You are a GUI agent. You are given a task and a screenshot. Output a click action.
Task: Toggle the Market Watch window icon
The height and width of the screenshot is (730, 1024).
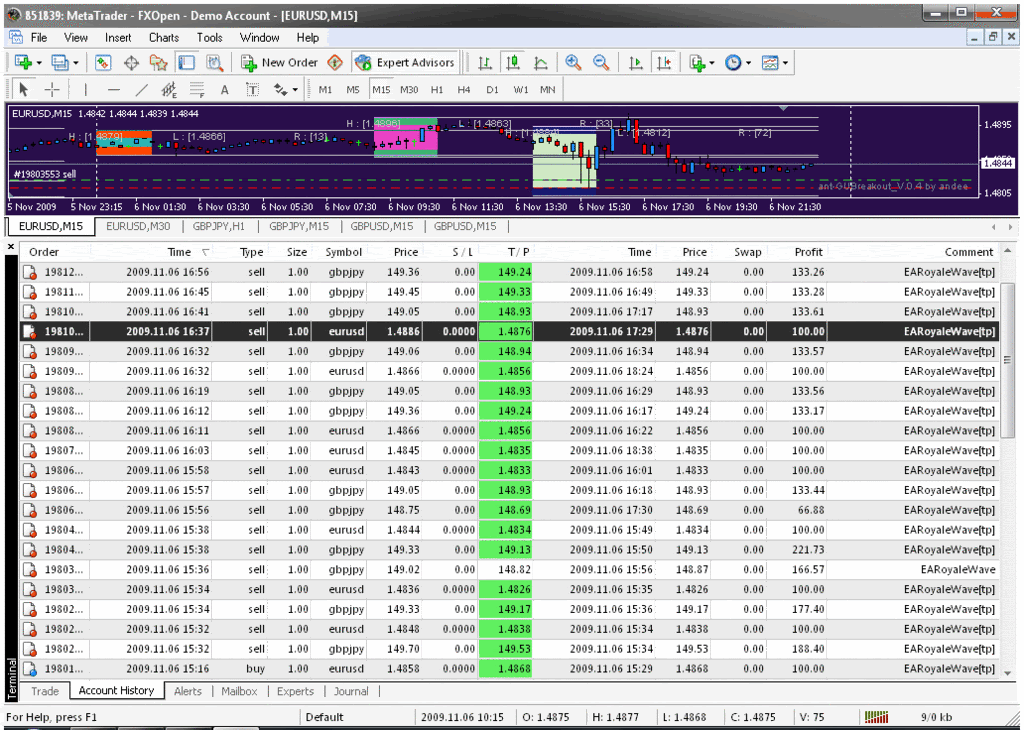(x=103, y=63)
